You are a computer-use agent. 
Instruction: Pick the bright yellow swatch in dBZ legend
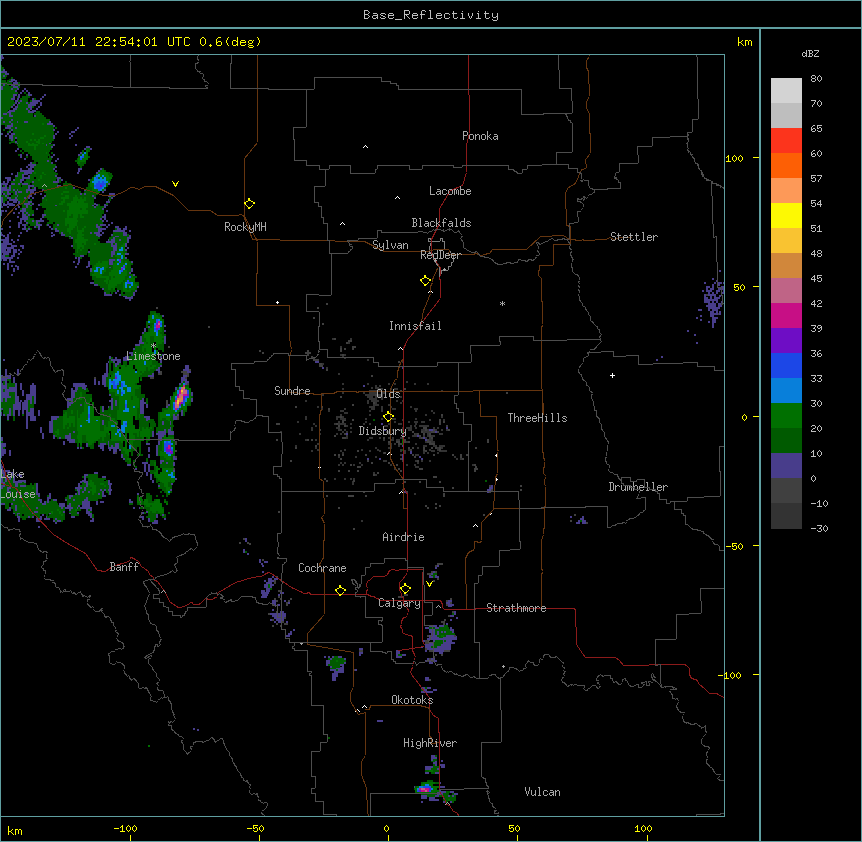(x=786, y=215)
